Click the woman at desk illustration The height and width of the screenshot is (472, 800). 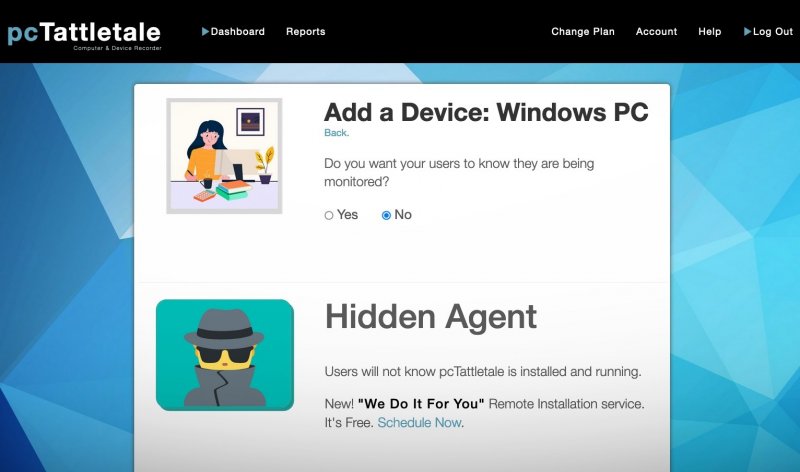[224, 155]
